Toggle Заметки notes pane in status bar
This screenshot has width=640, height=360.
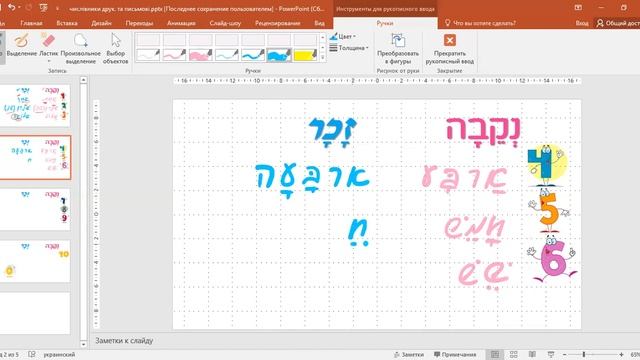pos(409,355)
